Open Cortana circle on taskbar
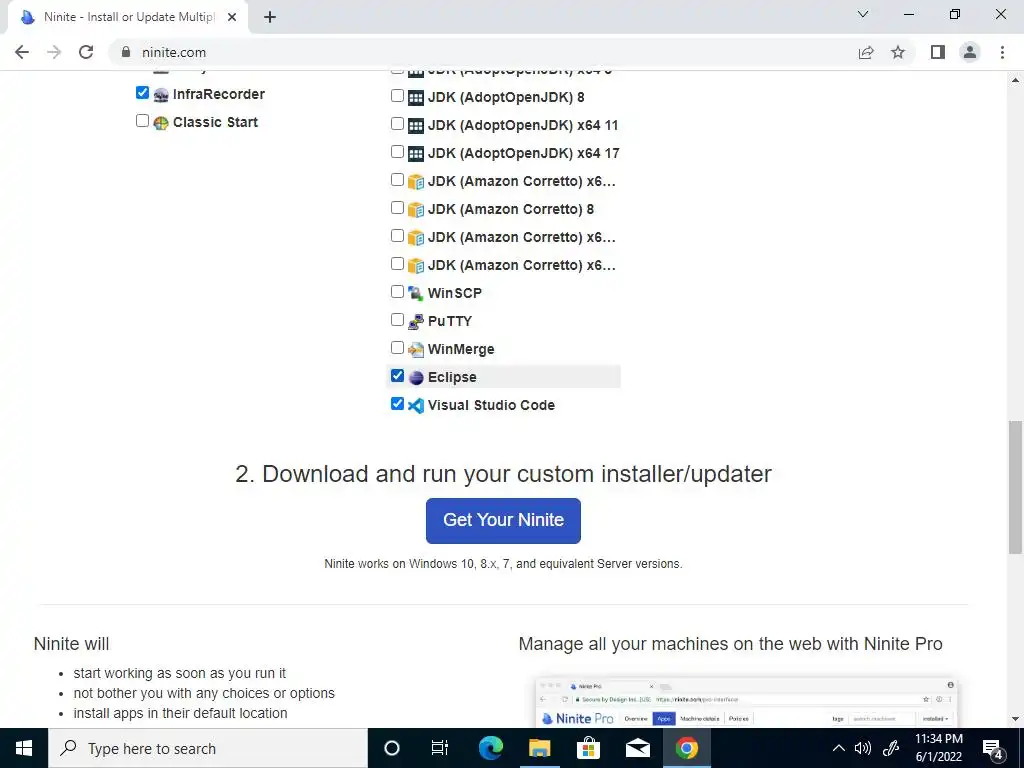This screenshot has height=768, width=1024. click(x=392, y=748)
